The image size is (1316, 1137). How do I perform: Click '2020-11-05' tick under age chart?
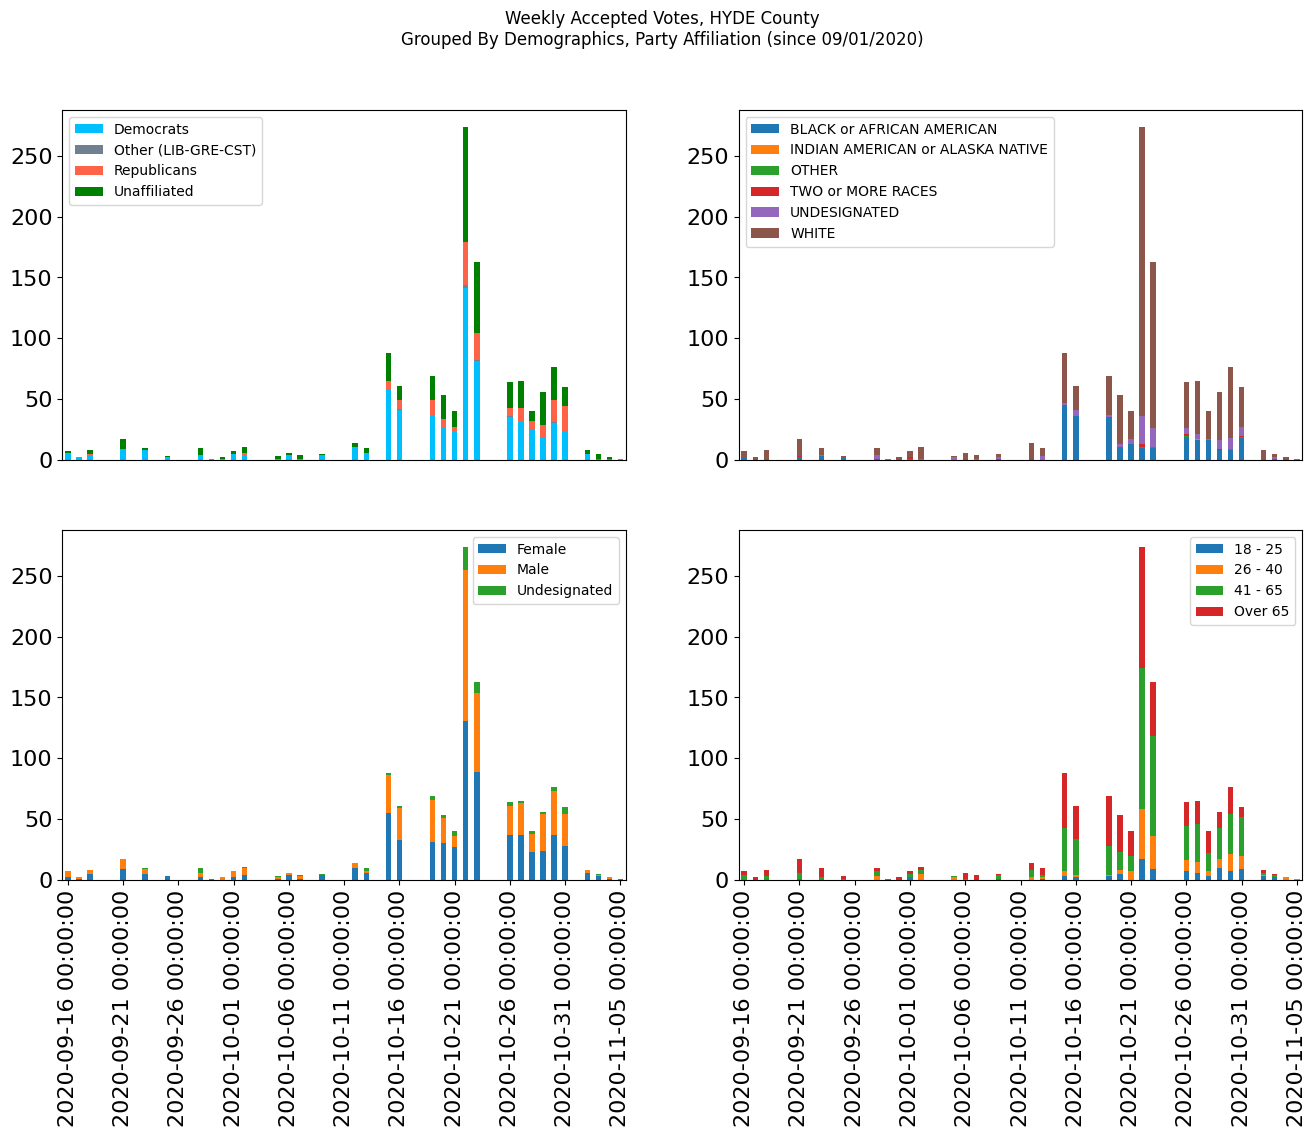pyautogui.click(x=1297, y=1009)
